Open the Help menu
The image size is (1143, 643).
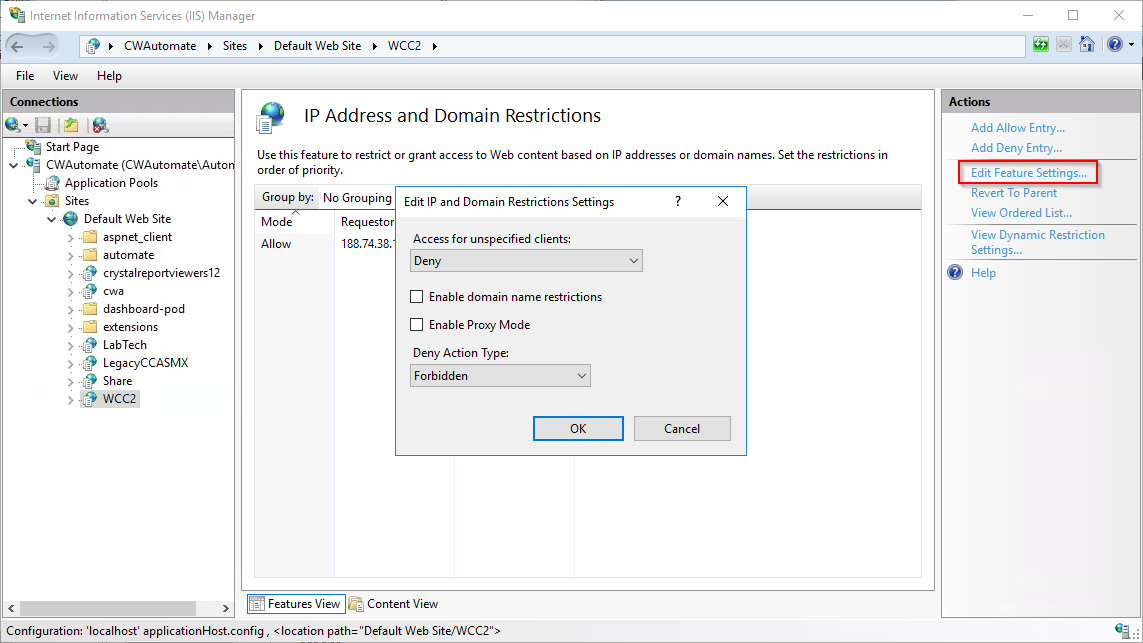click(109, 76)
